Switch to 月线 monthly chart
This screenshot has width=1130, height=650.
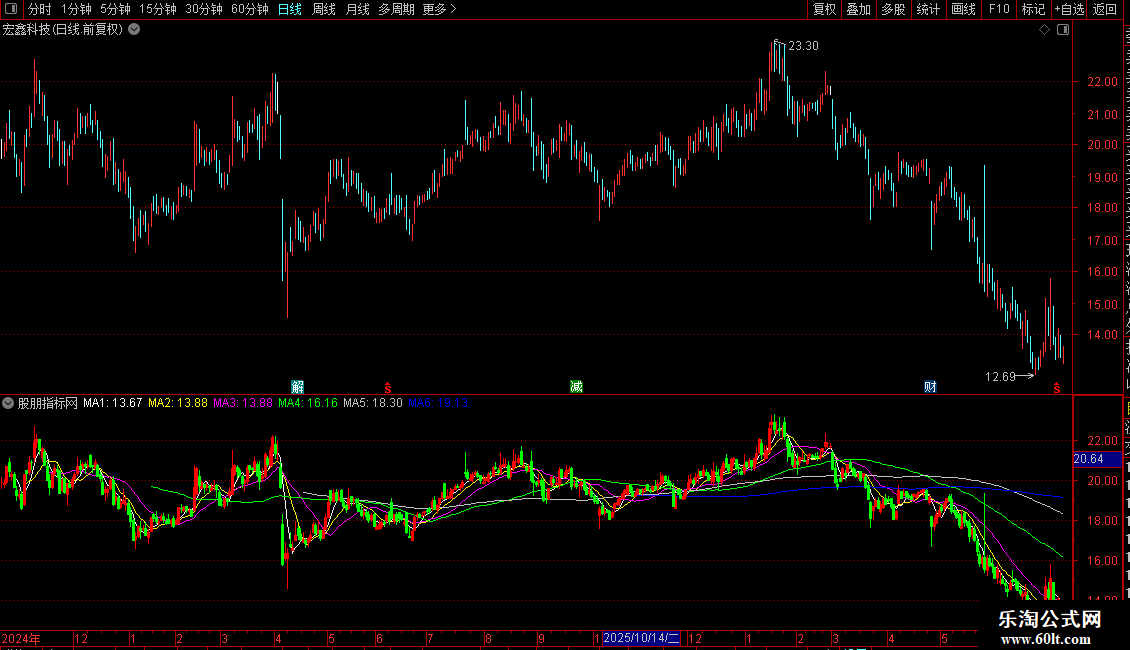pyautogui.click(x=357, y=9)
